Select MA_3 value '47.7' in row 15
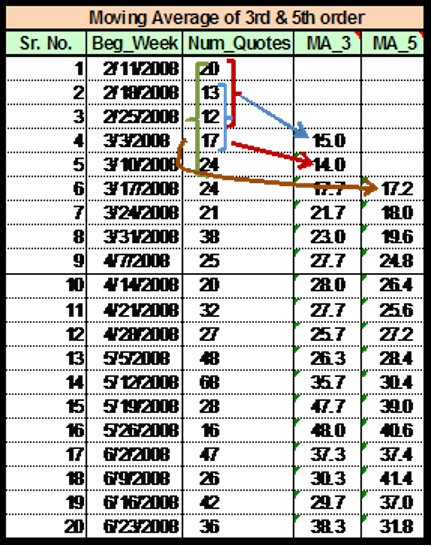The image size is (432, 546). coord(328,406)
